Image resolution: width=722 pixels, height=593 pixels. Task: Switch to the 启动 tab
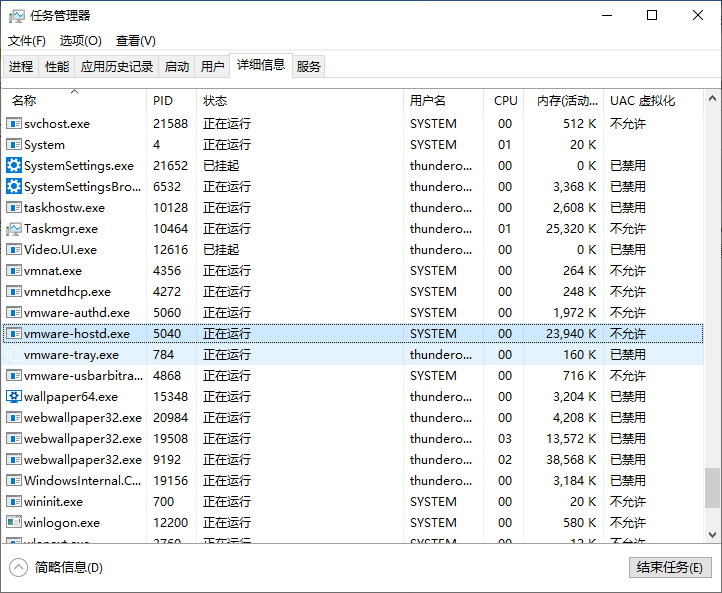pyautogui.click(x=177, y=67)
